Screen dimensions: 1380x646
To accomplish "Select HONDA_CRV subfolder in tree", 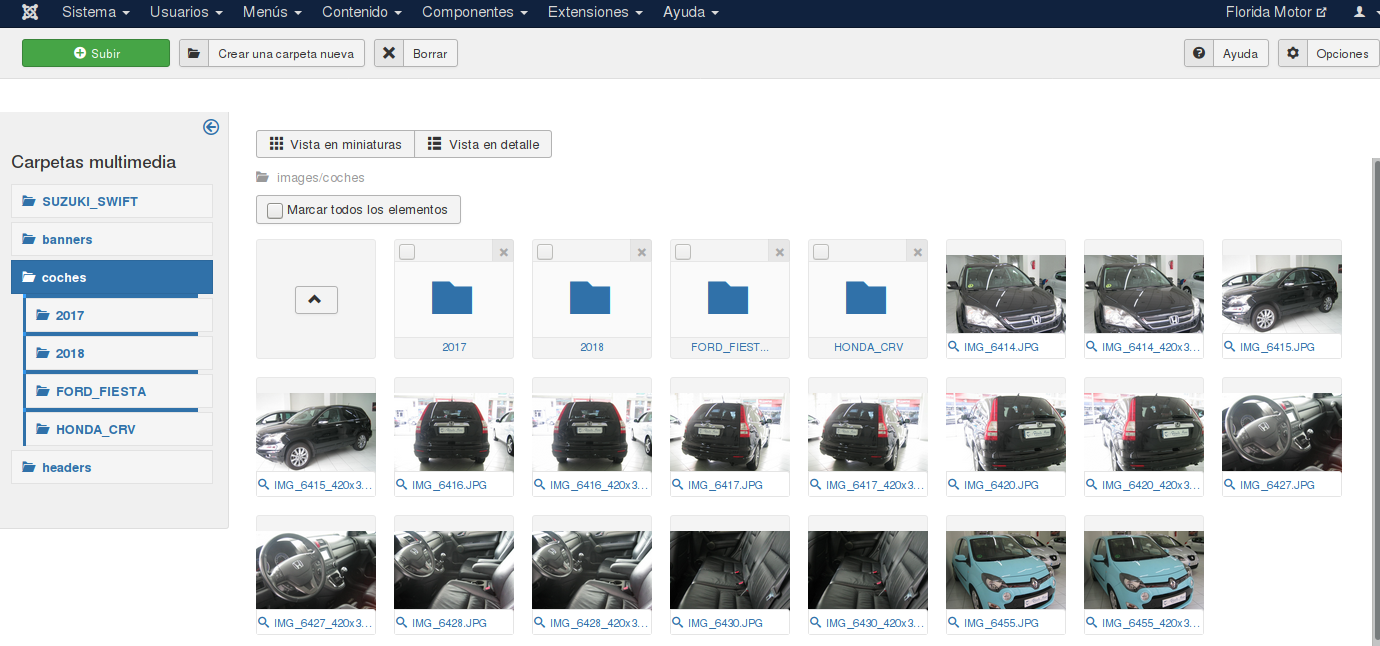I will coord(119,429).
